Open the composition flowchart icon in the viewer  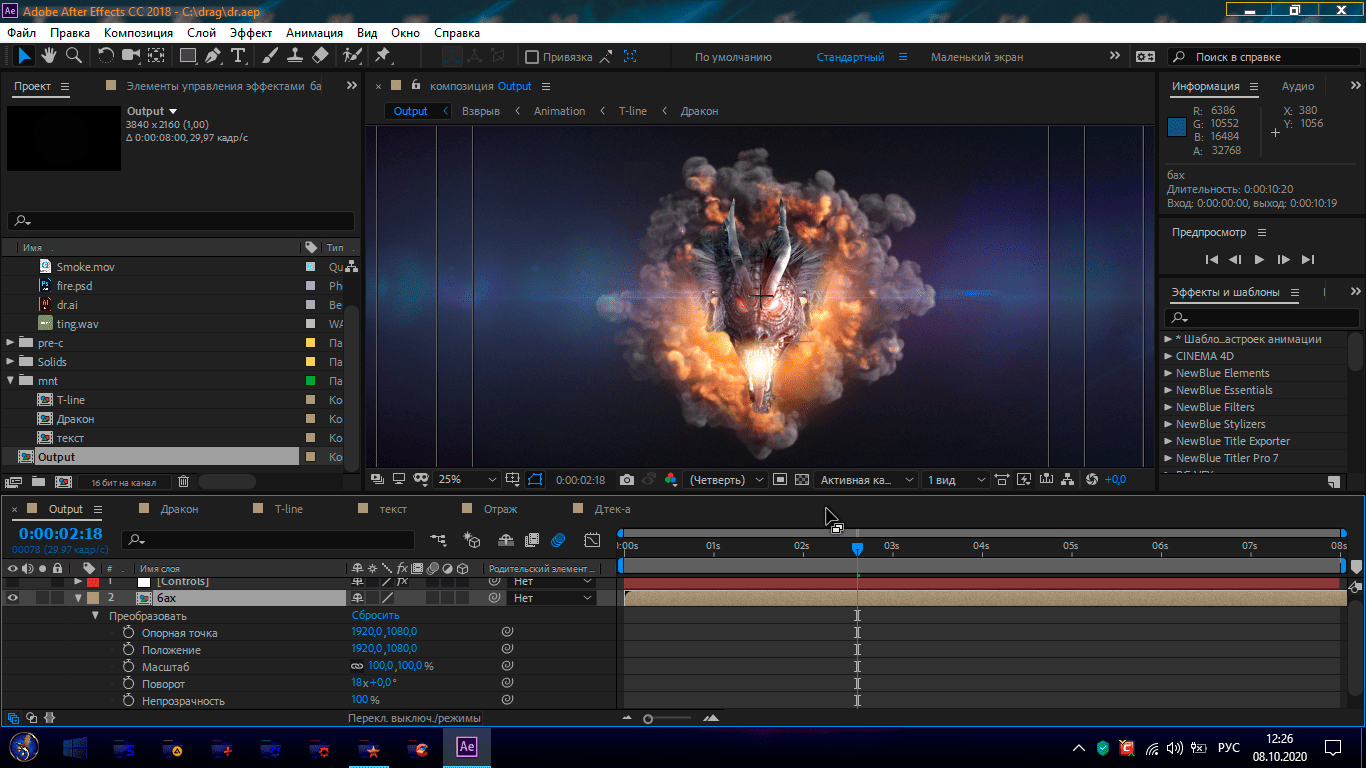(x=1068, y=480)
